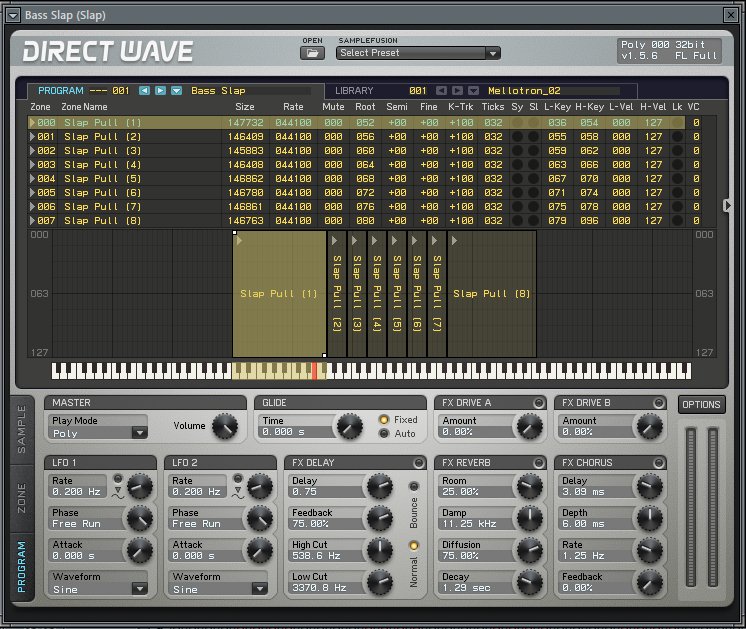Open the plugin menu arrow in title bar

tap(13, 15)
